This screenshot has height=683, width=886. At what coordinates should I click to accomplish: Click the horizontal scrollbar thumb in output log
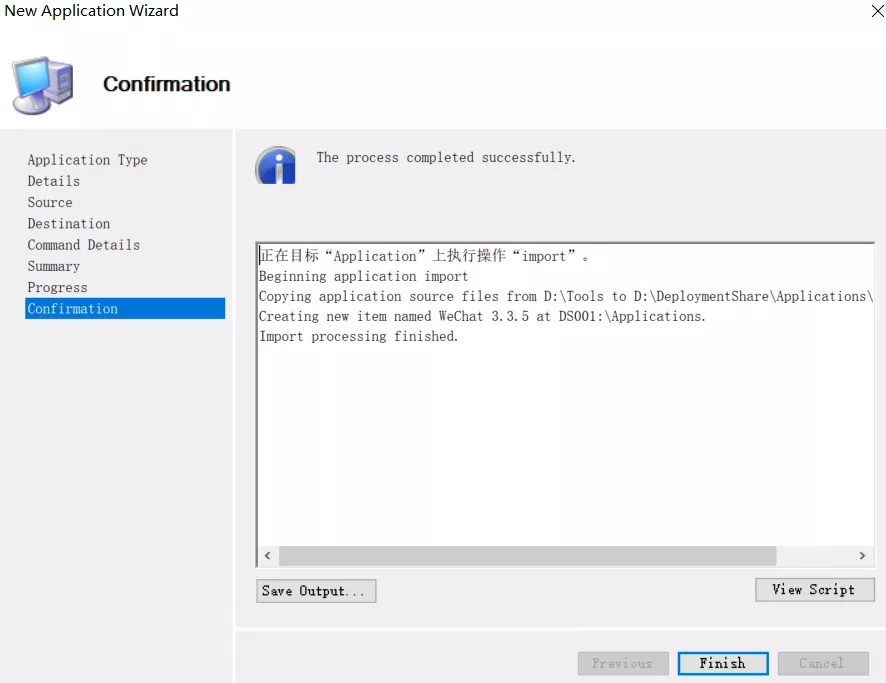pyautogui.click(x=527, y=556)
